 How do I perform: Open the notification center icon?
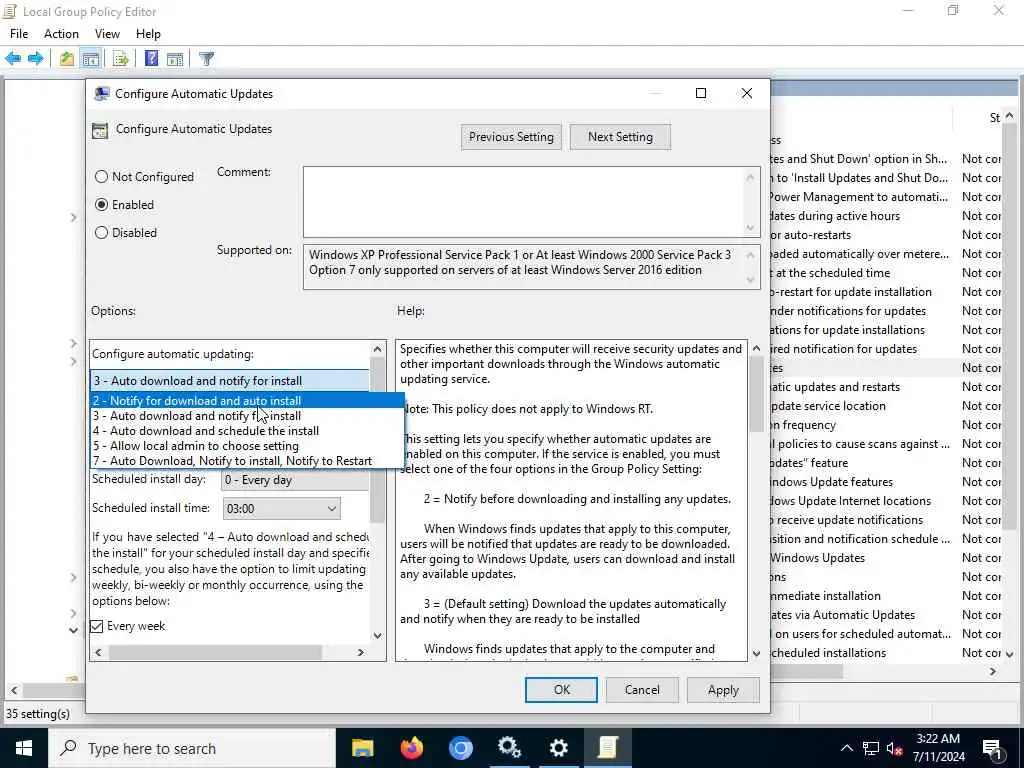pos(992,750)
